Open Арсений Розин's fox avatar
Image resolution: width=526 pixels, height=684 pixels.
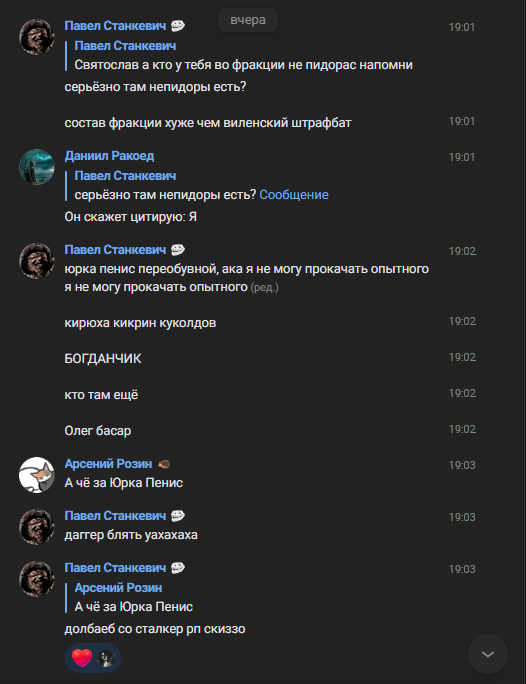tap(37, 475)
